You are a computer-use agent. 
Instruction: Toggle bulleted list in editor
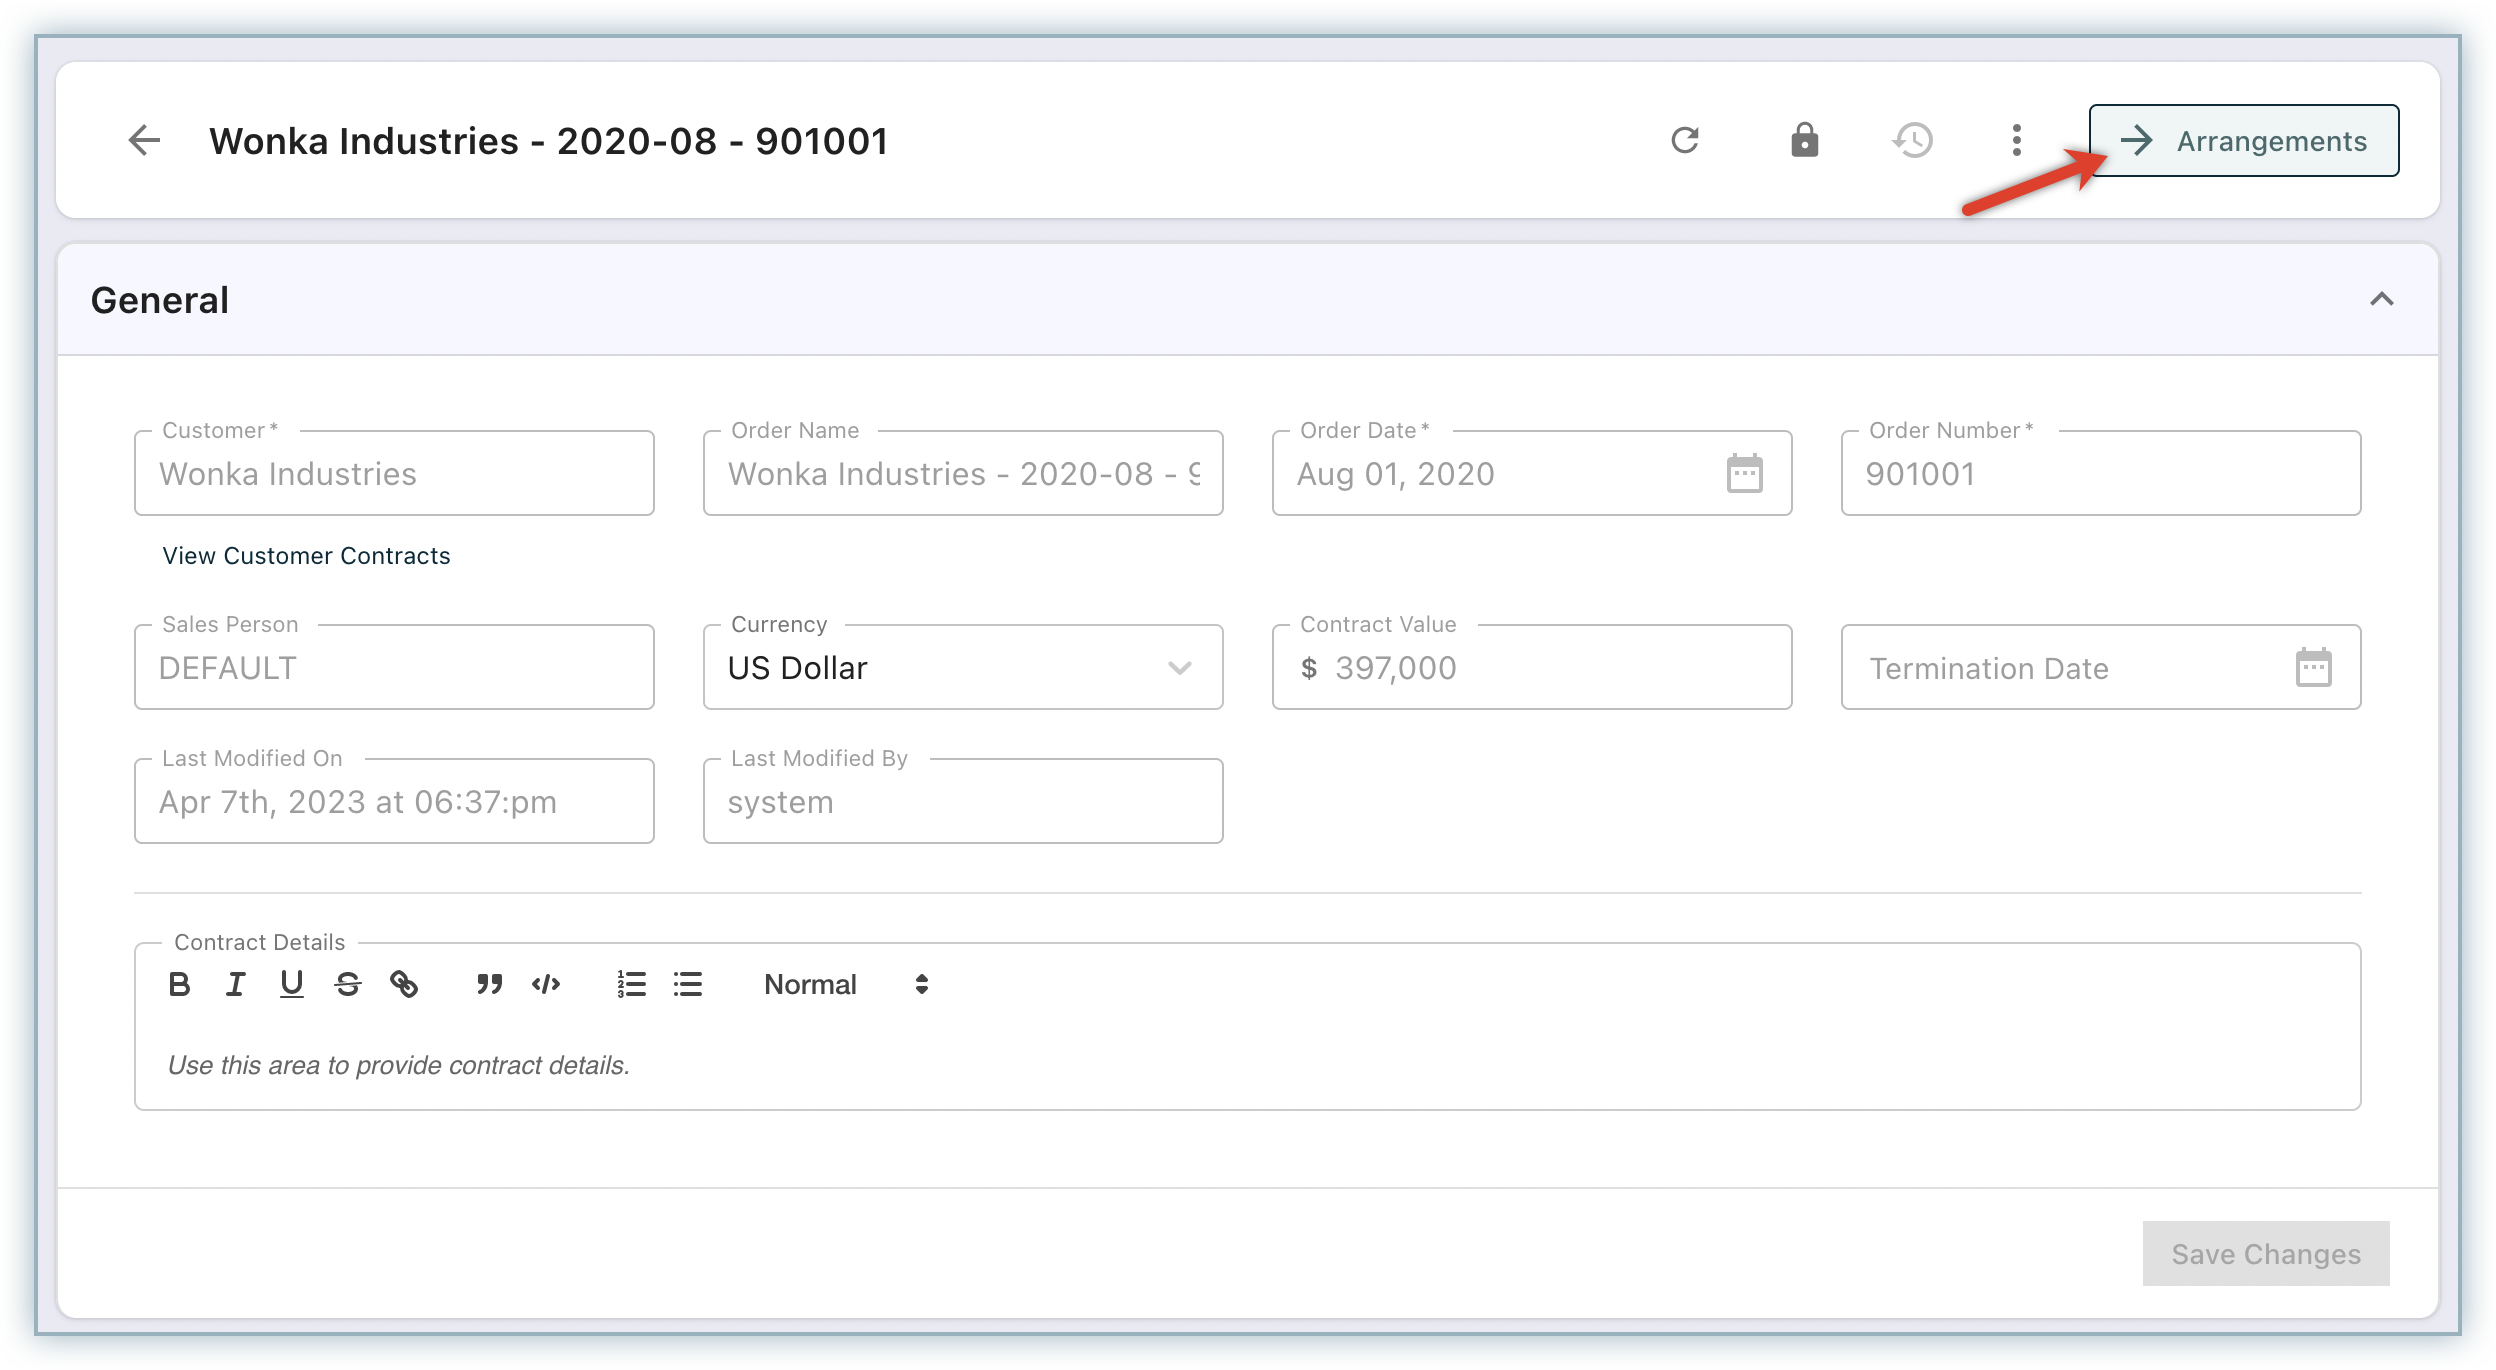(688, 985)
